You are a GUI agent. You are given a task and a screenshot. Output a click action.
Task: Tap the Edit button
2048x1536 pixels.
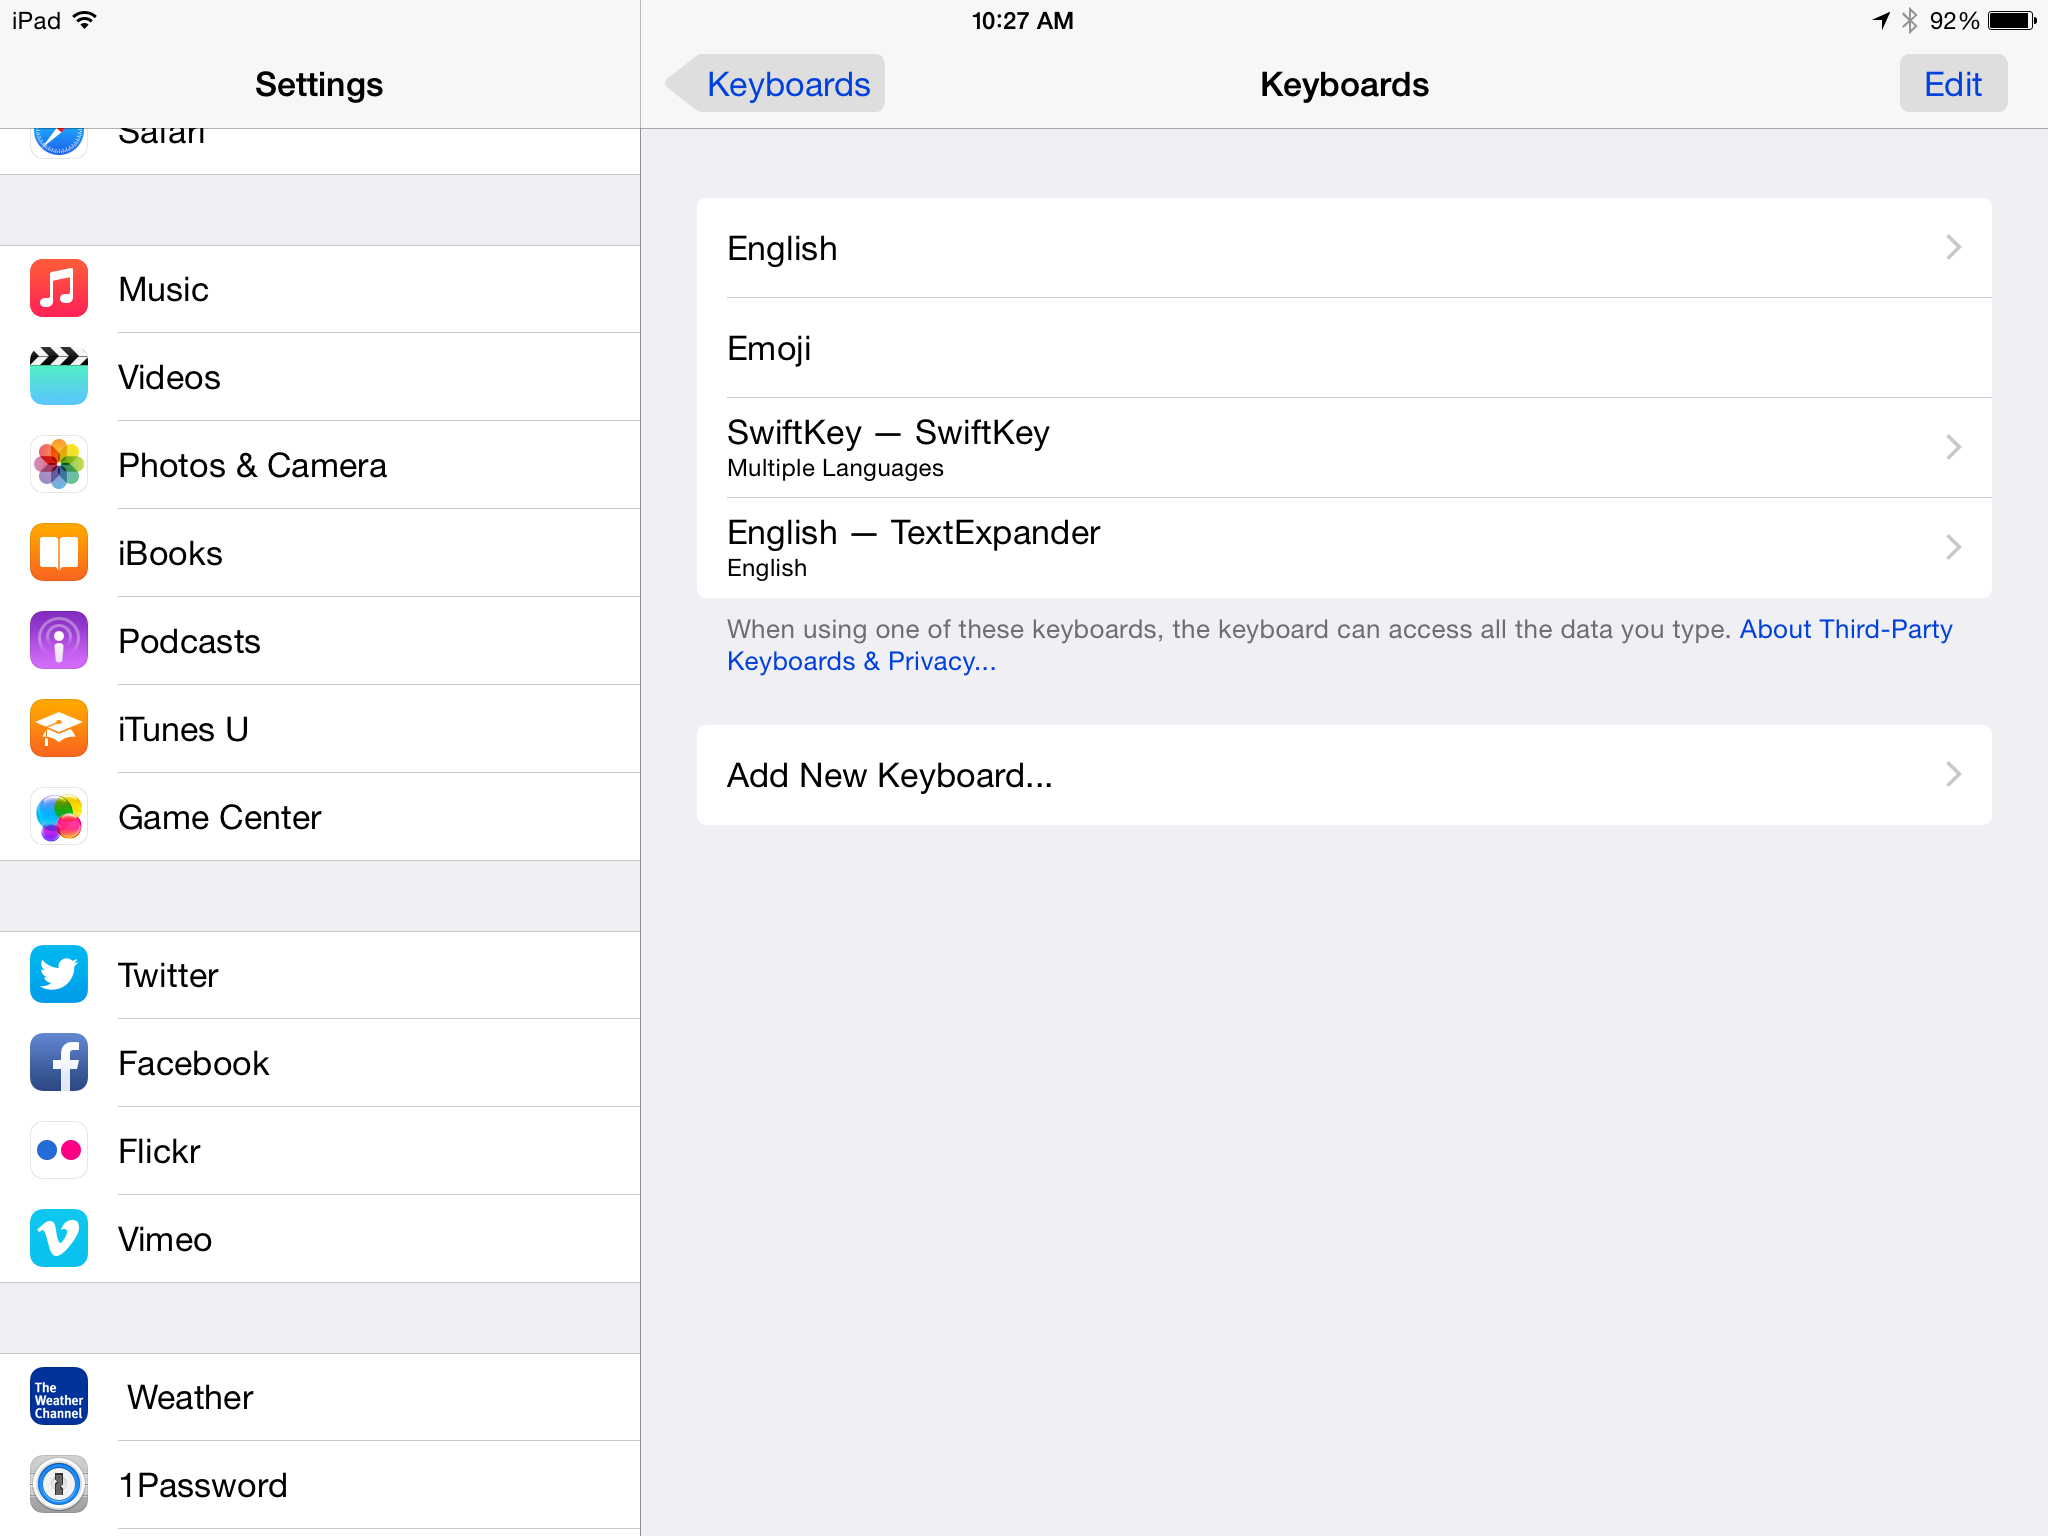tap(1953, 84)
